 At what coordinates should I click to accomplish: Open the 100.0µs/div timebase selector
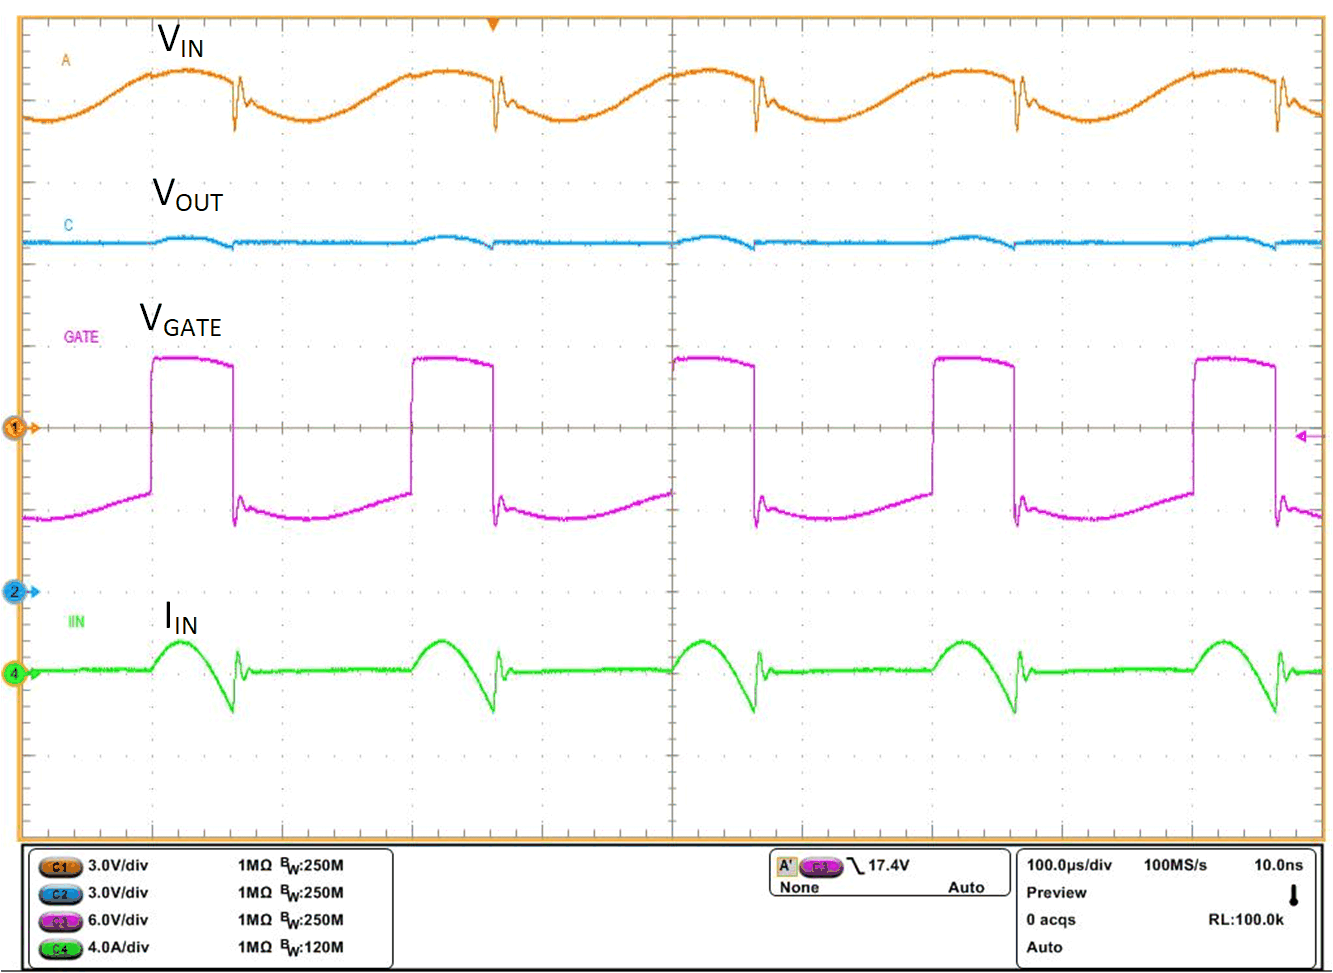click(1069, 865)
